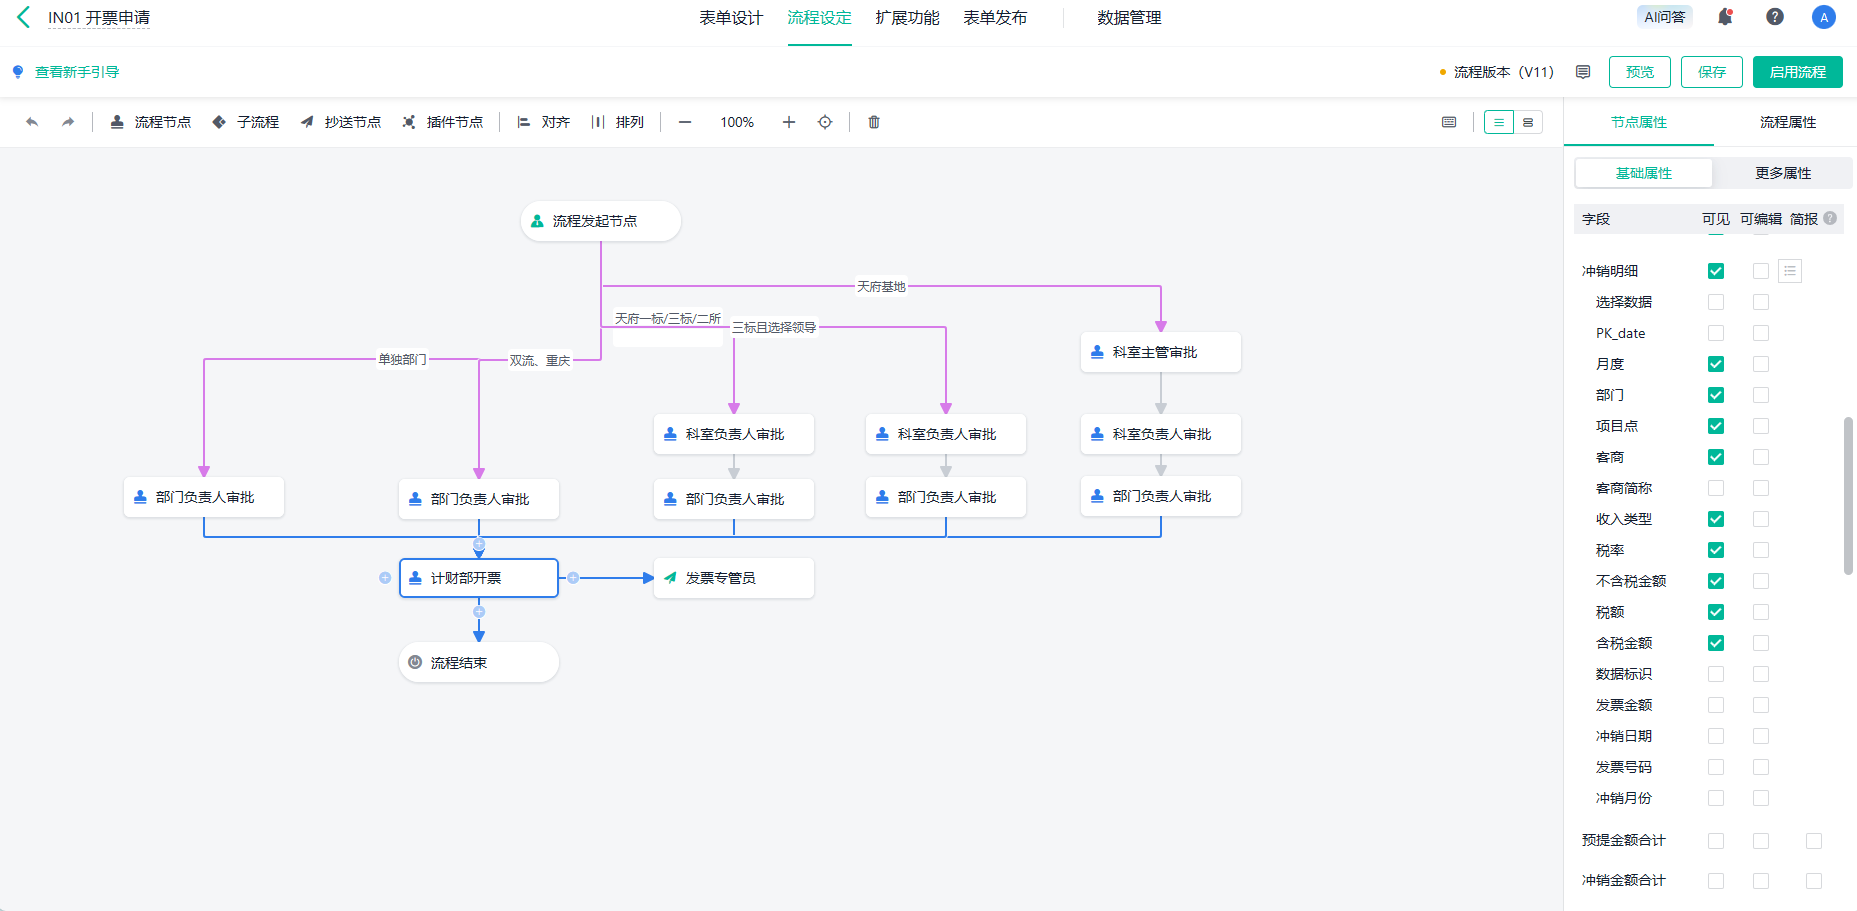
Task: Open 冲销明细 list settings icon
Action: [1790, 271]
